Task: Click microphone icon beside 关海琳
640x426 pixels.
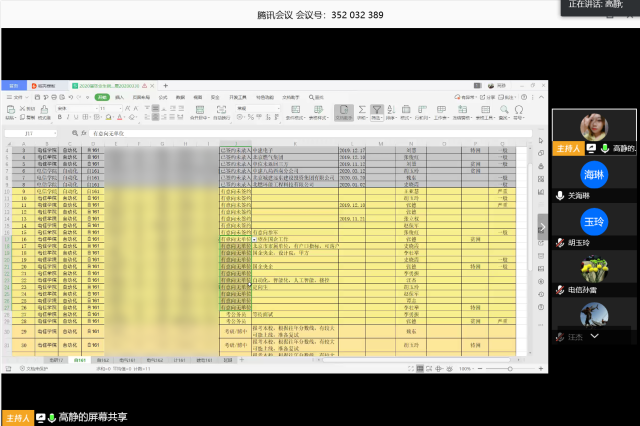Action: [560, 196]
